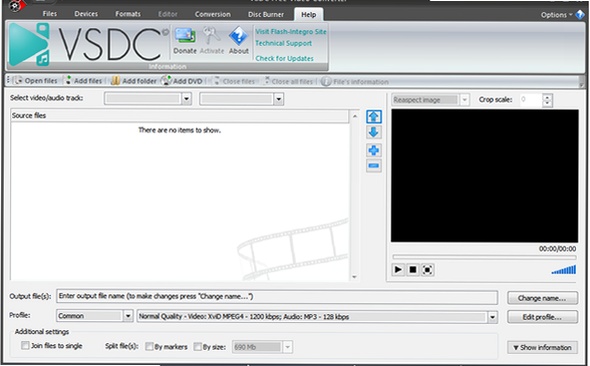Adjust the blue volume level bars
The height and width of the screenshot is (366, 590).
(x=564, y=270)
